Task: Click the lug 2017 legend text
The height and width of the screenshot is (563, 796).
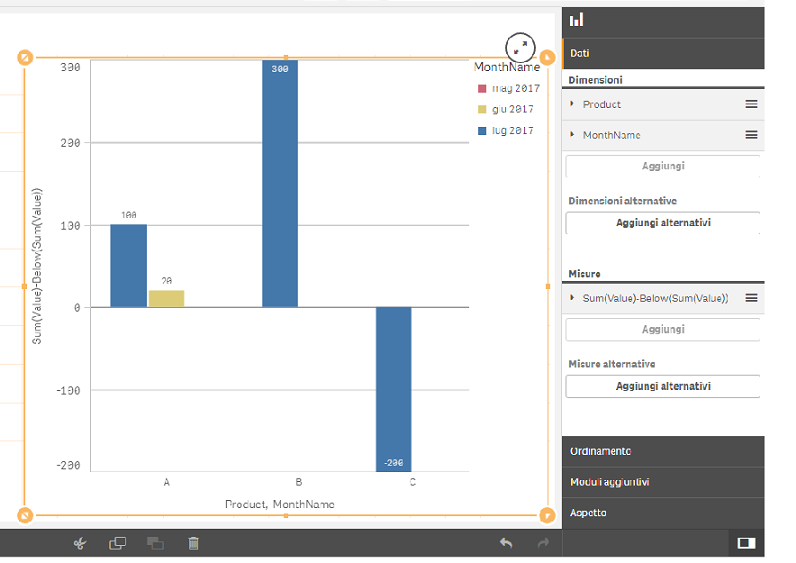Action: click(513, 131)
